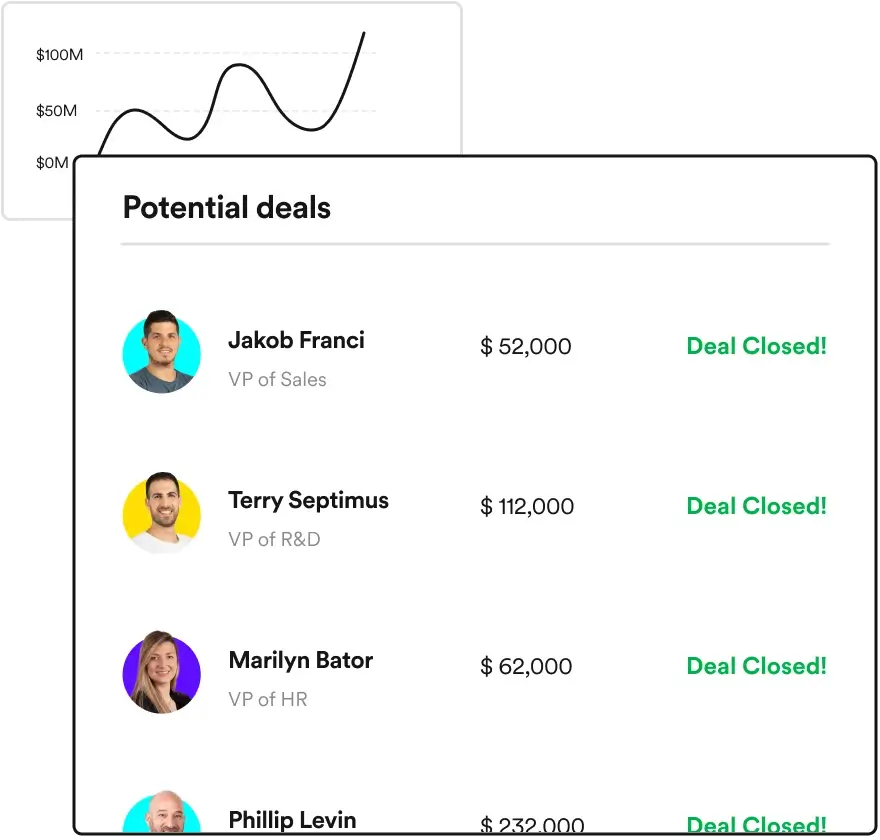Open Jakob Franci's name link

click(296, 340)
